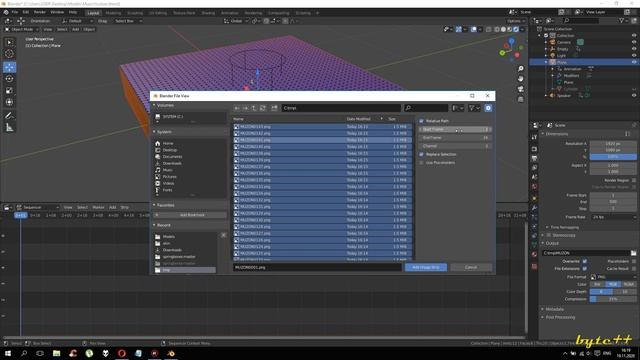Select the Transform tool in viewport toolbar
Viewport: 640px width, 360px height.
point(9,102)
